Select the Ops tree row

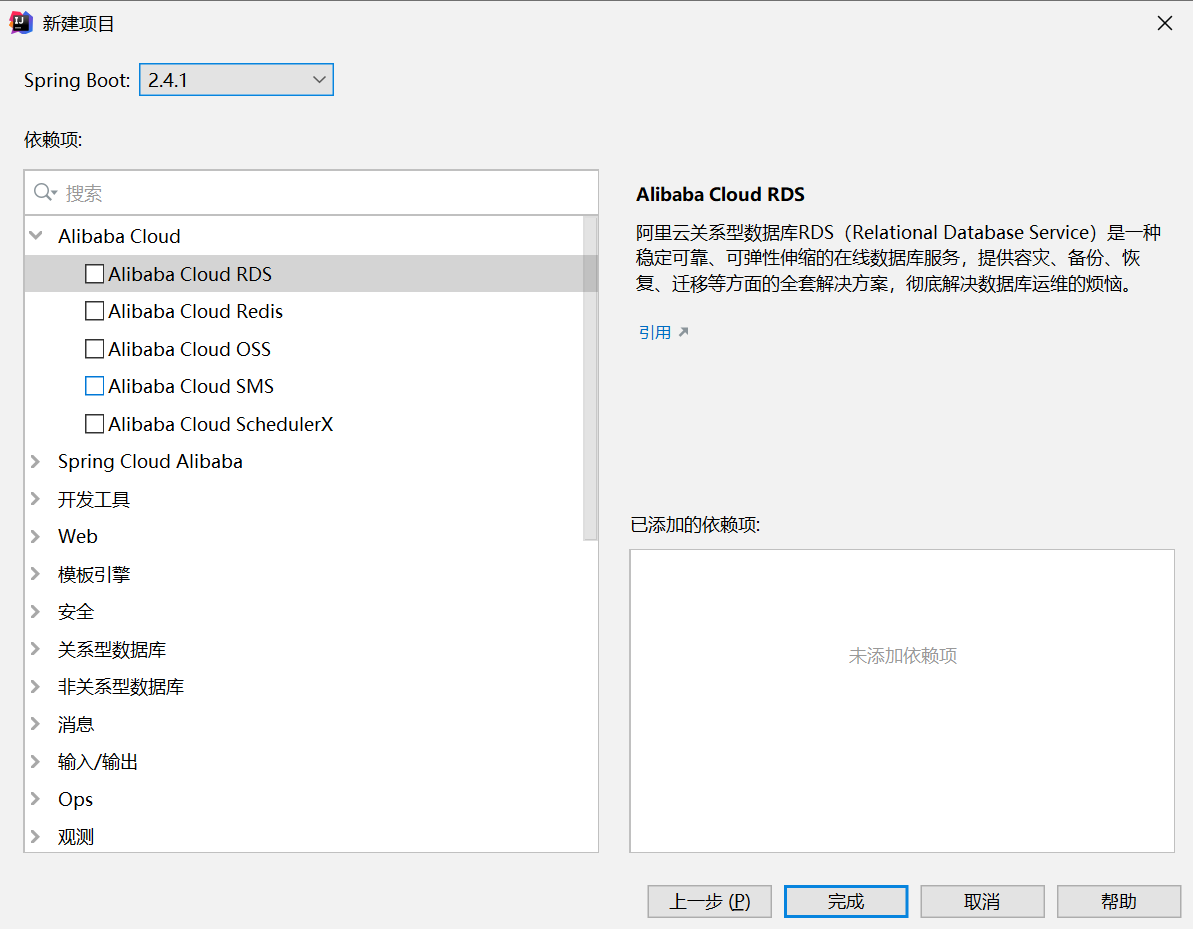[311, 799]
